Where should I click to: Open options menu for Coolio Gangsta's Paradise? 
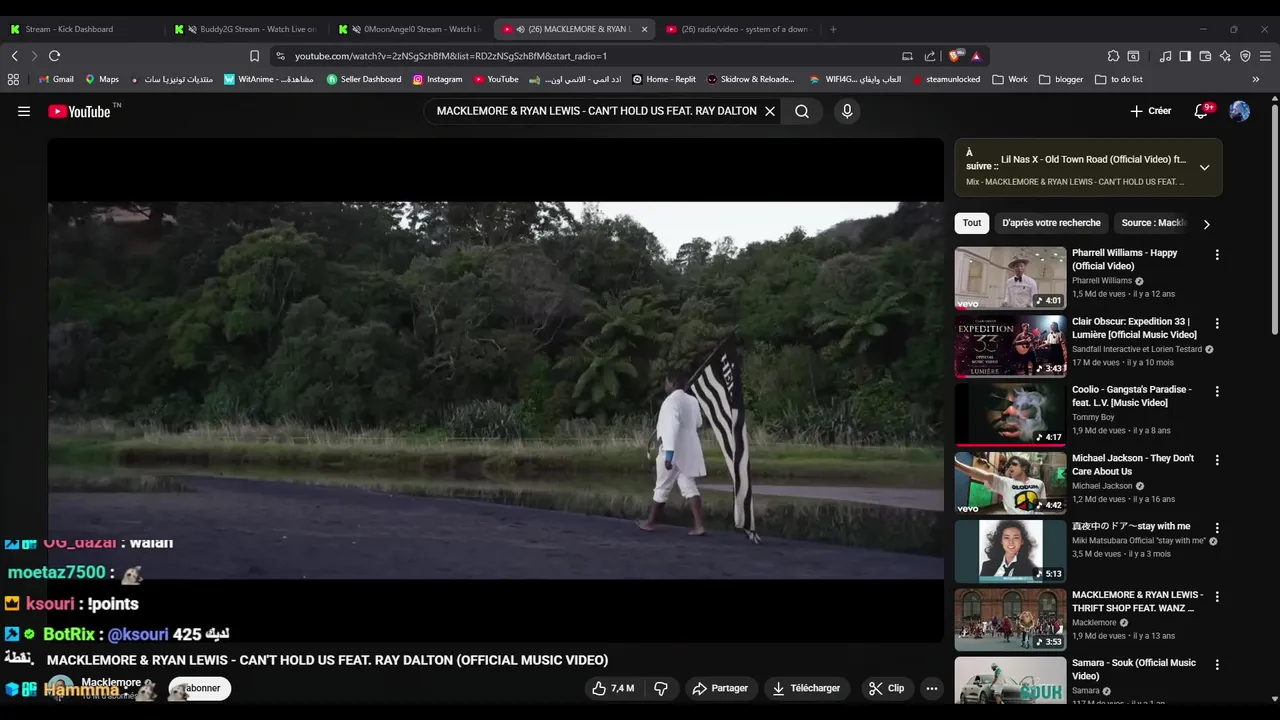(1217, 392)
